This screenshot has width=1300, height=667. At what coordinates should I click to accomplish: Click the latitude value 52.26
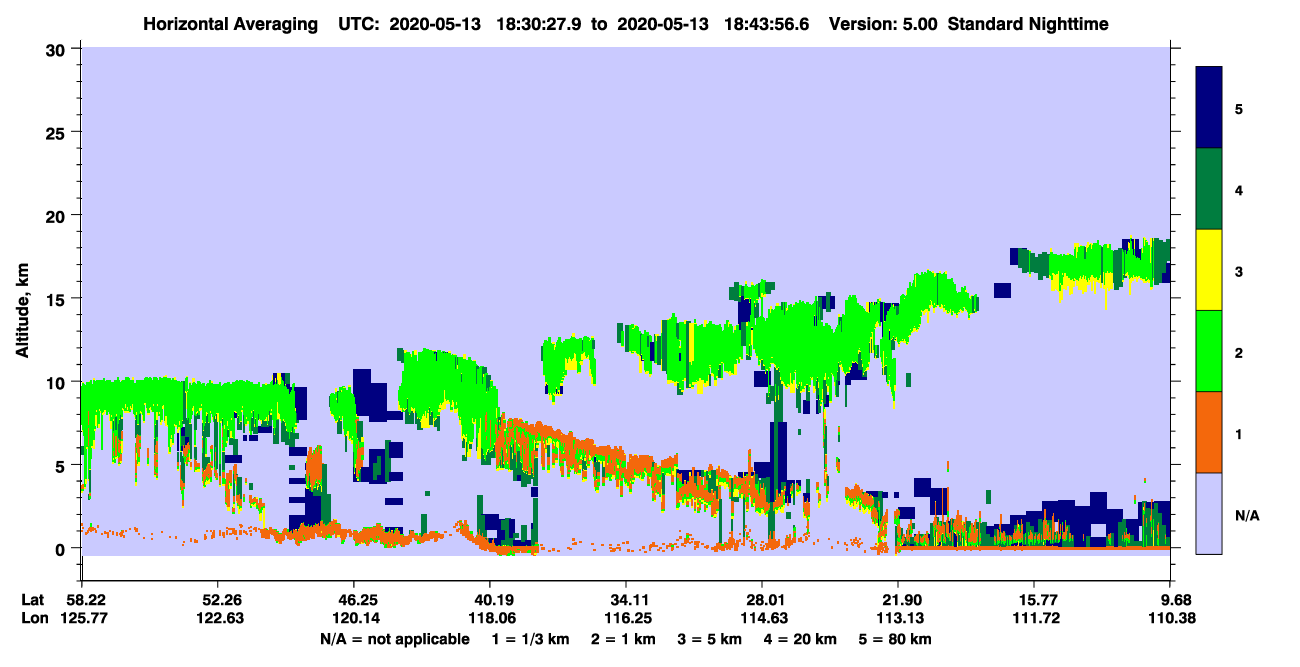click(x=217, y=600)
